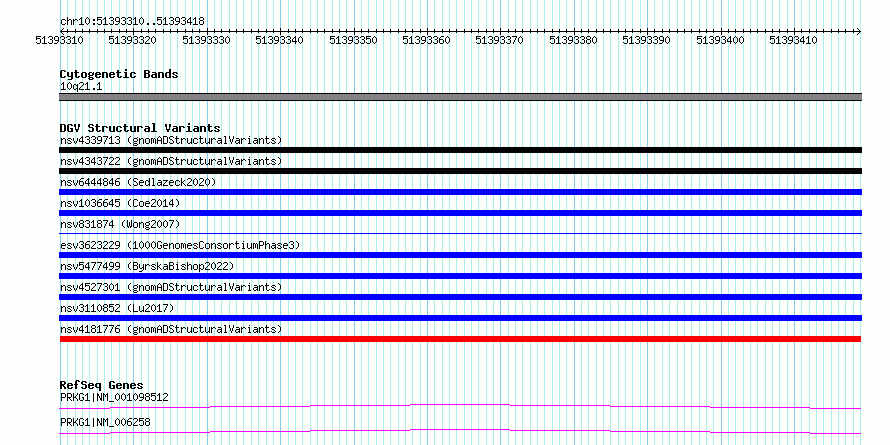Click the thin blue line for nsv831874
Viewport: 890px width, 445px height.
460,233
